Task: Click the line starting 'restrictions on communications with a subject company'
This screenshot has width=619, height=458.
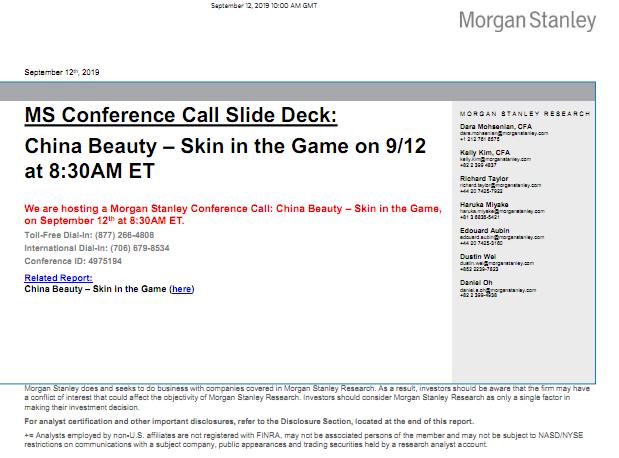Action: click(x=256, y=445)
